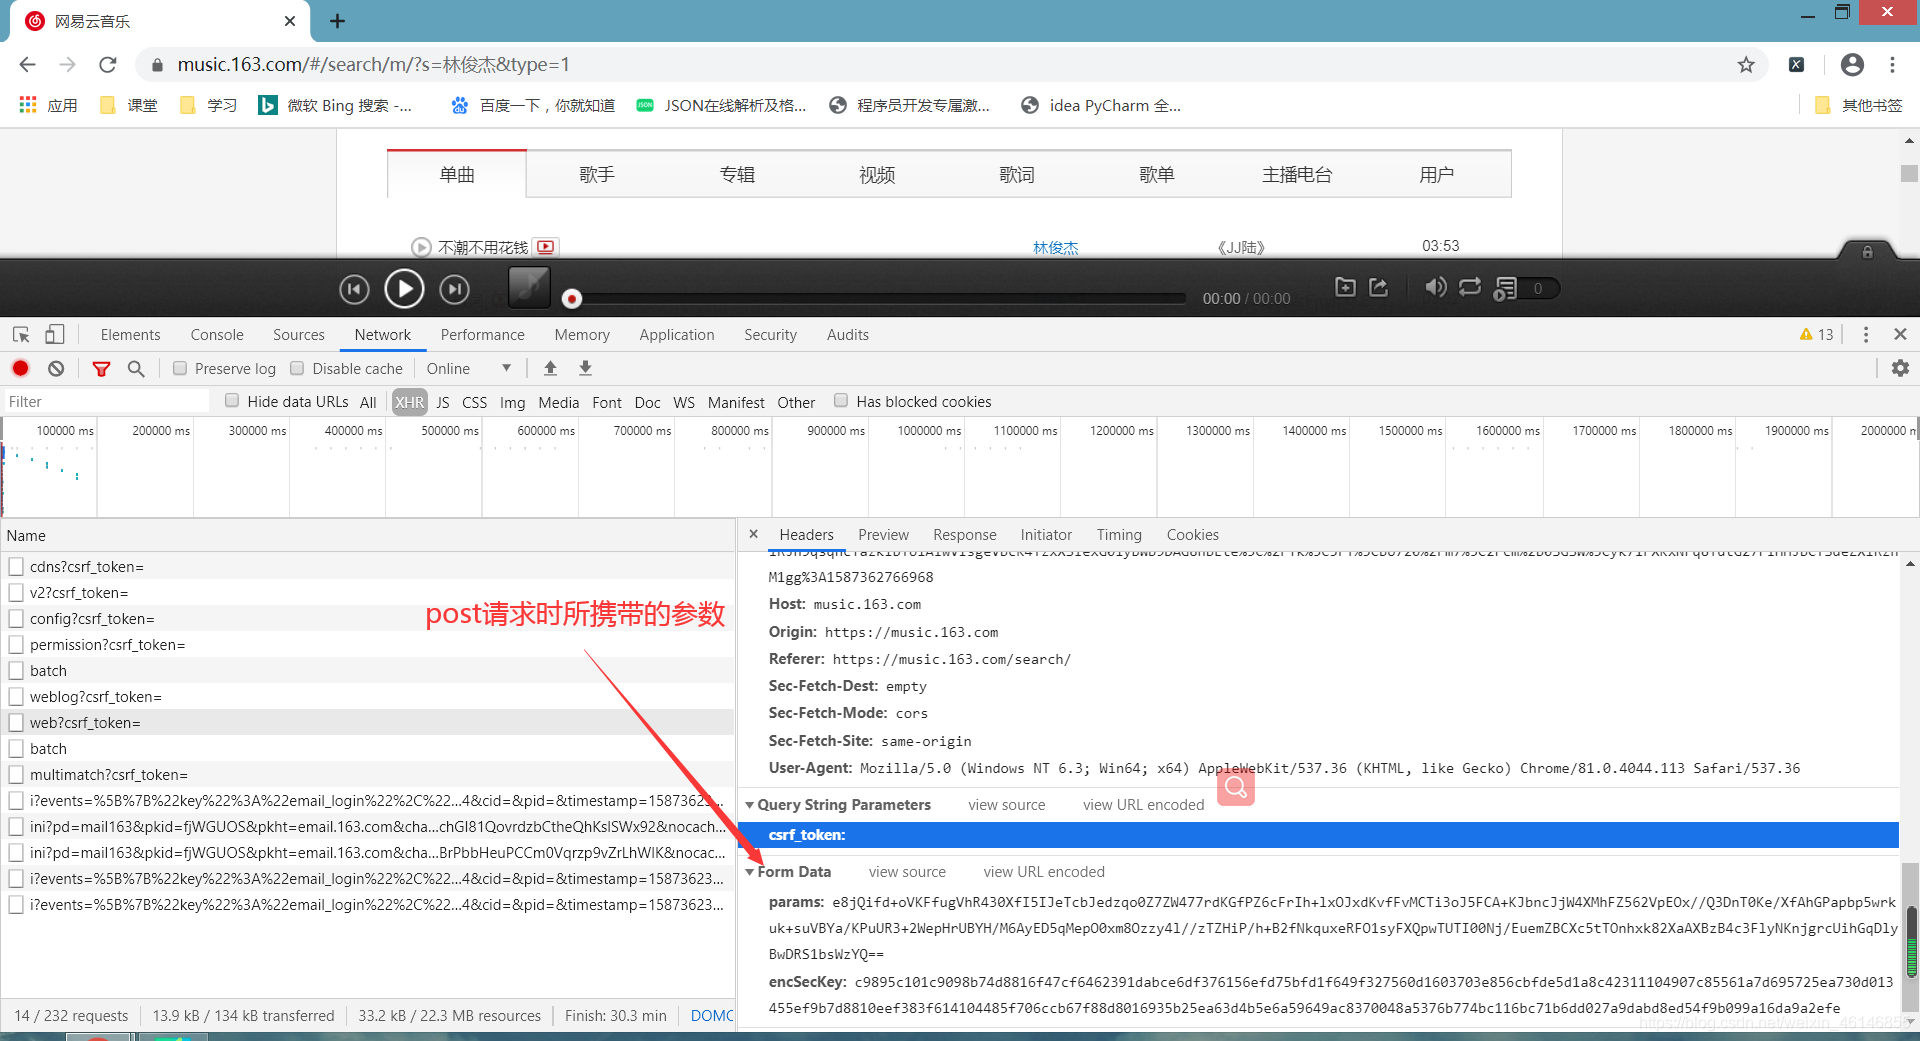
Task: Play the song with the play button
Action: (404, 289)
